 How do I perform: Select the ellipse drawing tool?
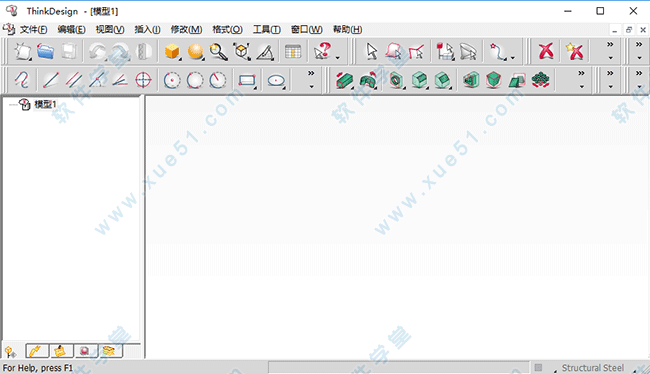coord(276,80)
